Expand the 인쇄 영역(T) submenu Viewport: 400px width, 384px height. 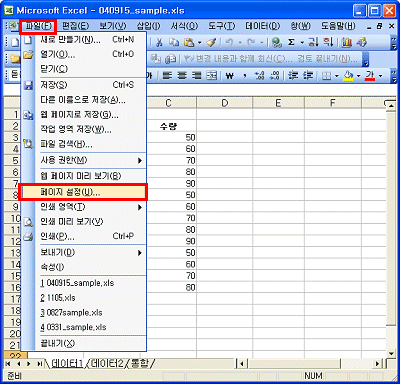pyautogui.click(x=90, y=207)
